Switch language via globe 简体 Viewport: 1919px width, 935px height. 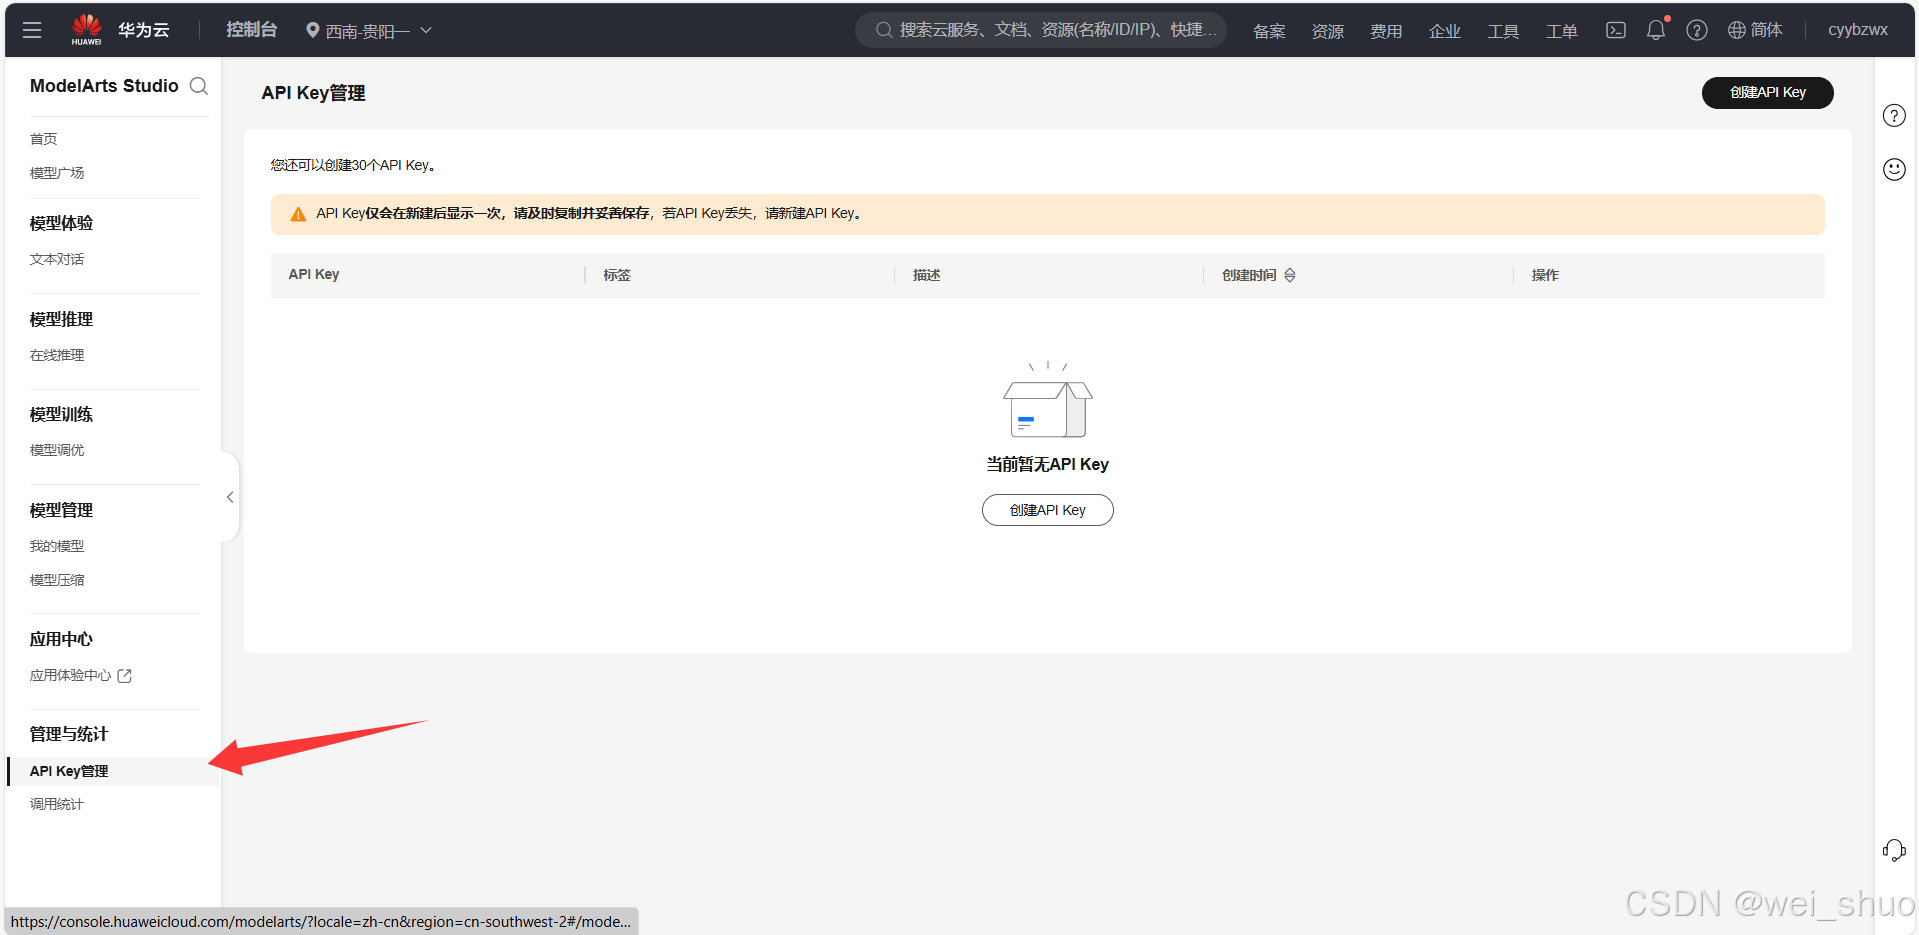pos(1755,30)
